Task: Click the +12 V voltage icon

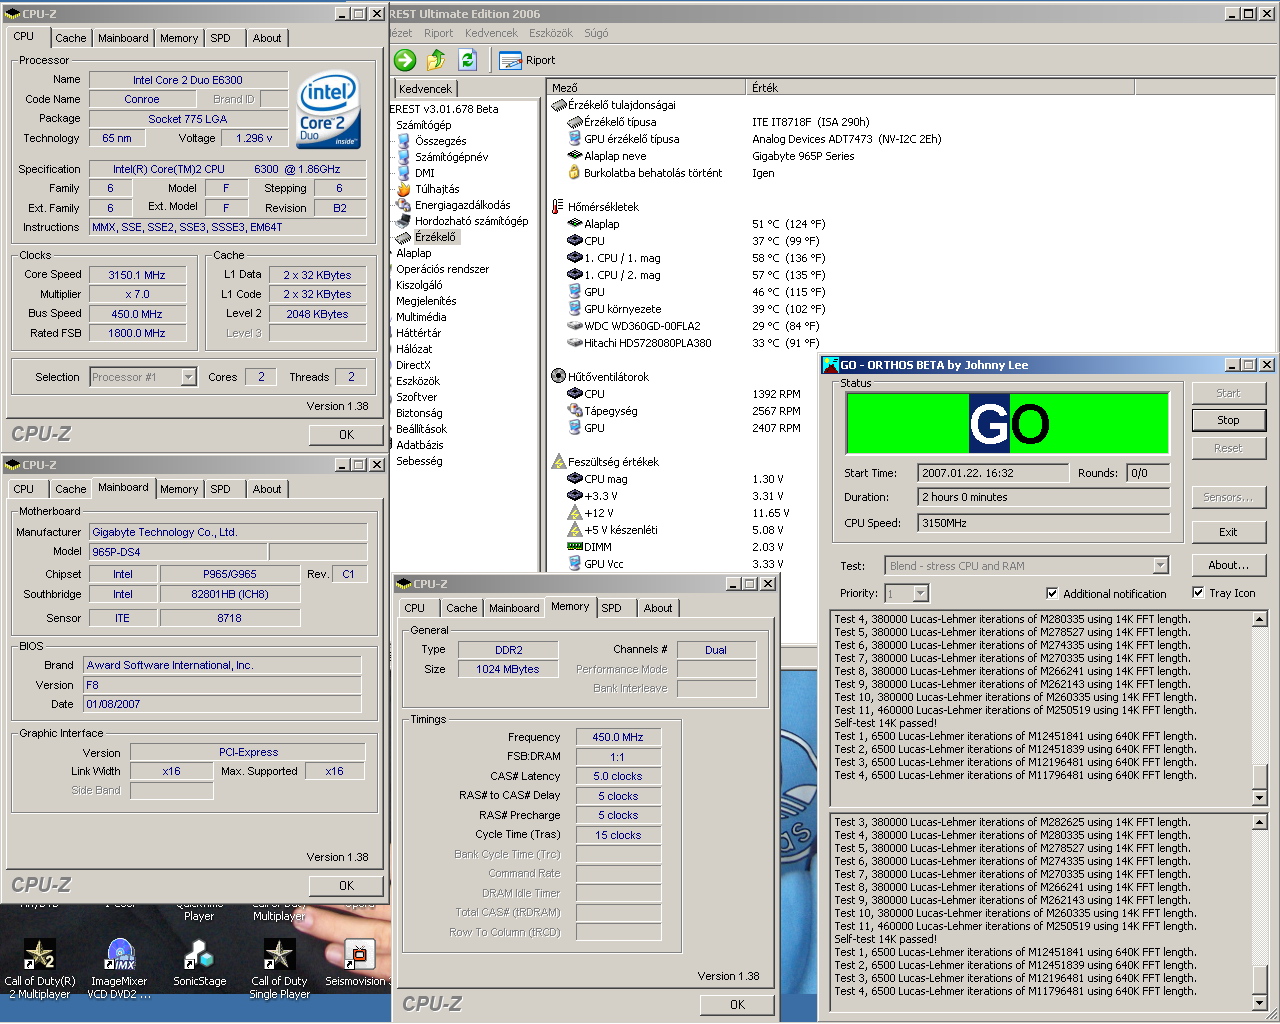Action: pos(574,513)
